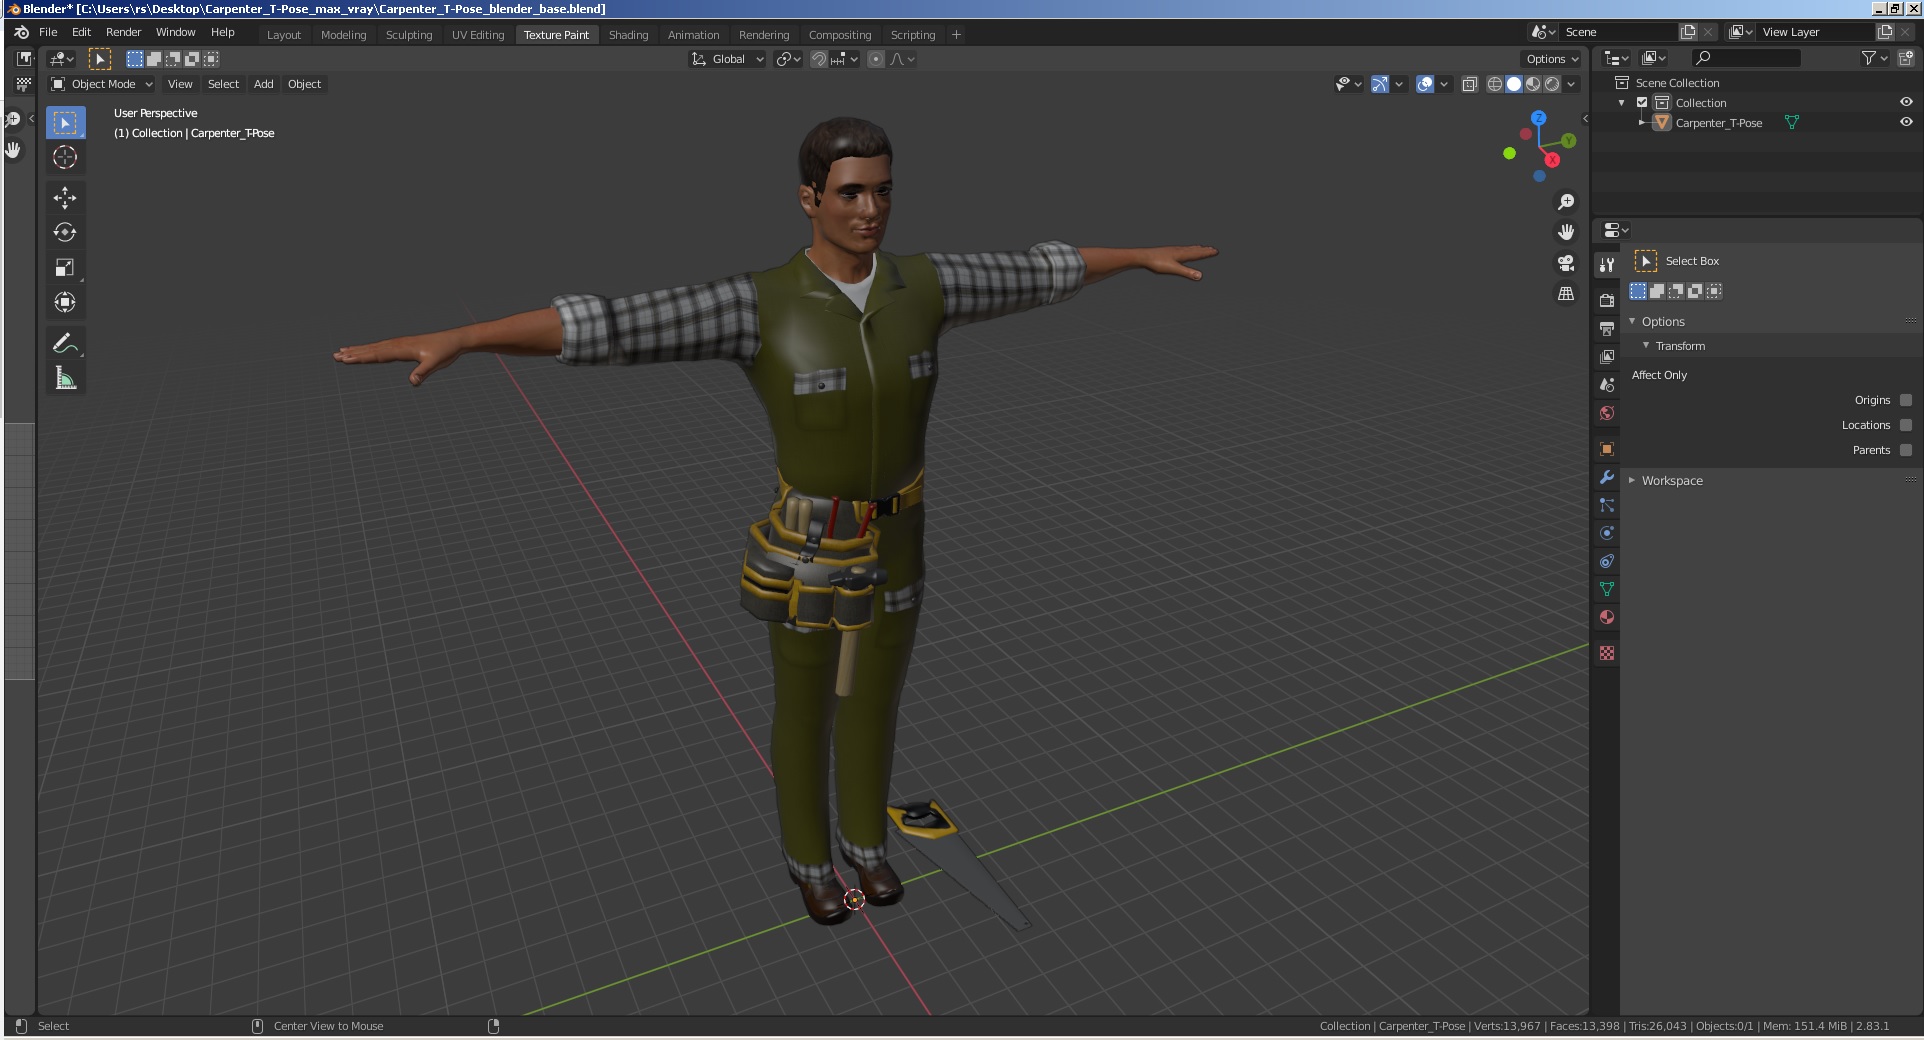This screenshot has width=1924, height=1040.
Task: Open the Render menu
Action: coord(124,32)
